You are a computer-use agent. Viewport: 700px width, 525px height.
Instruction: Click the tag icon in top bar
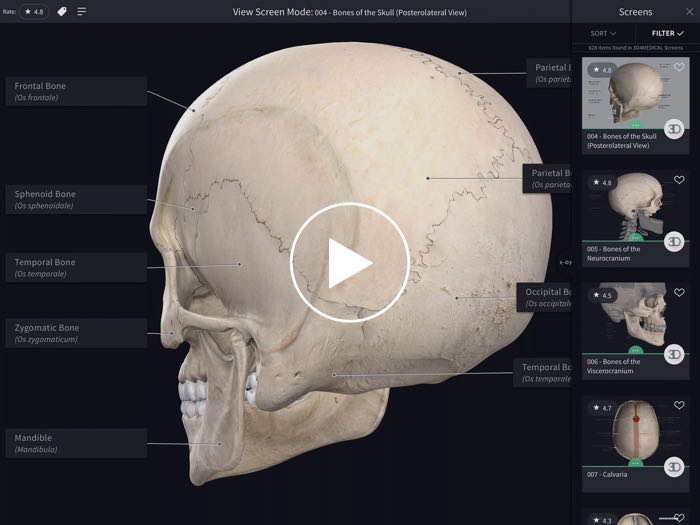click(62, 12)
